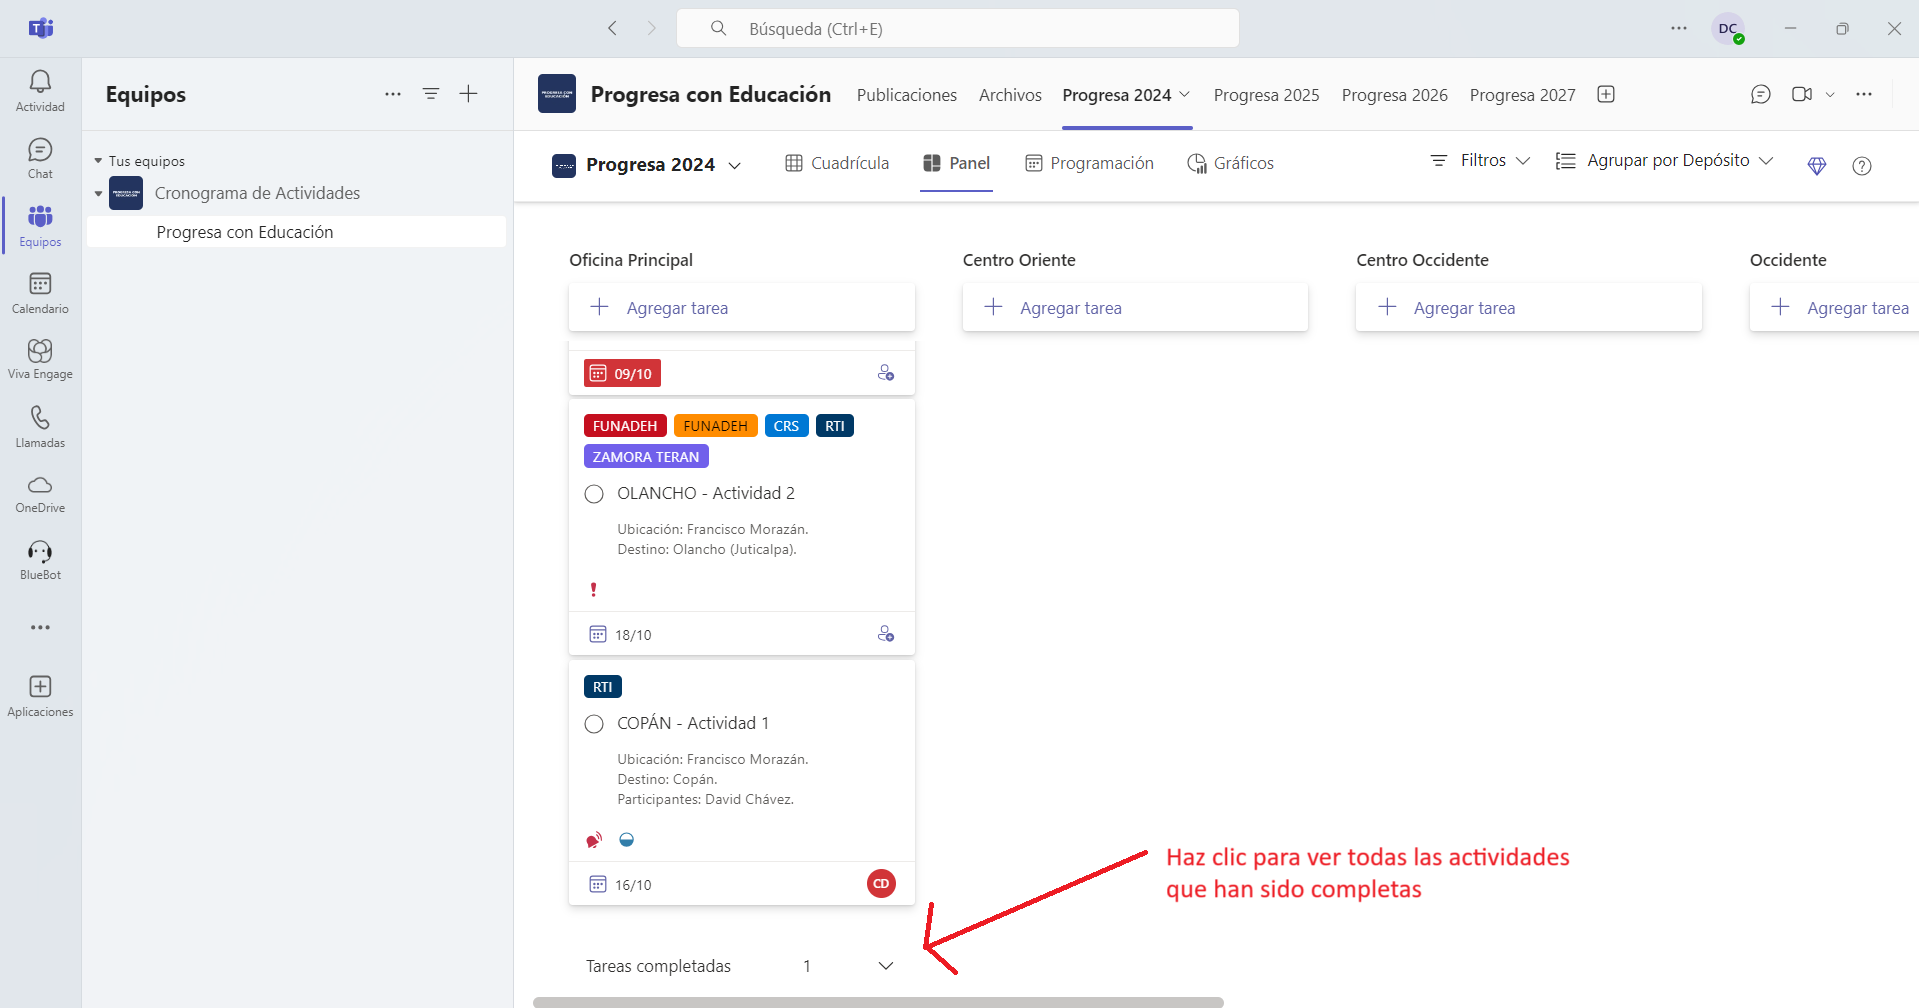Open DC profile avatar
Viewport: 1919px width, 1008px height.
[x=1727, y=28]
